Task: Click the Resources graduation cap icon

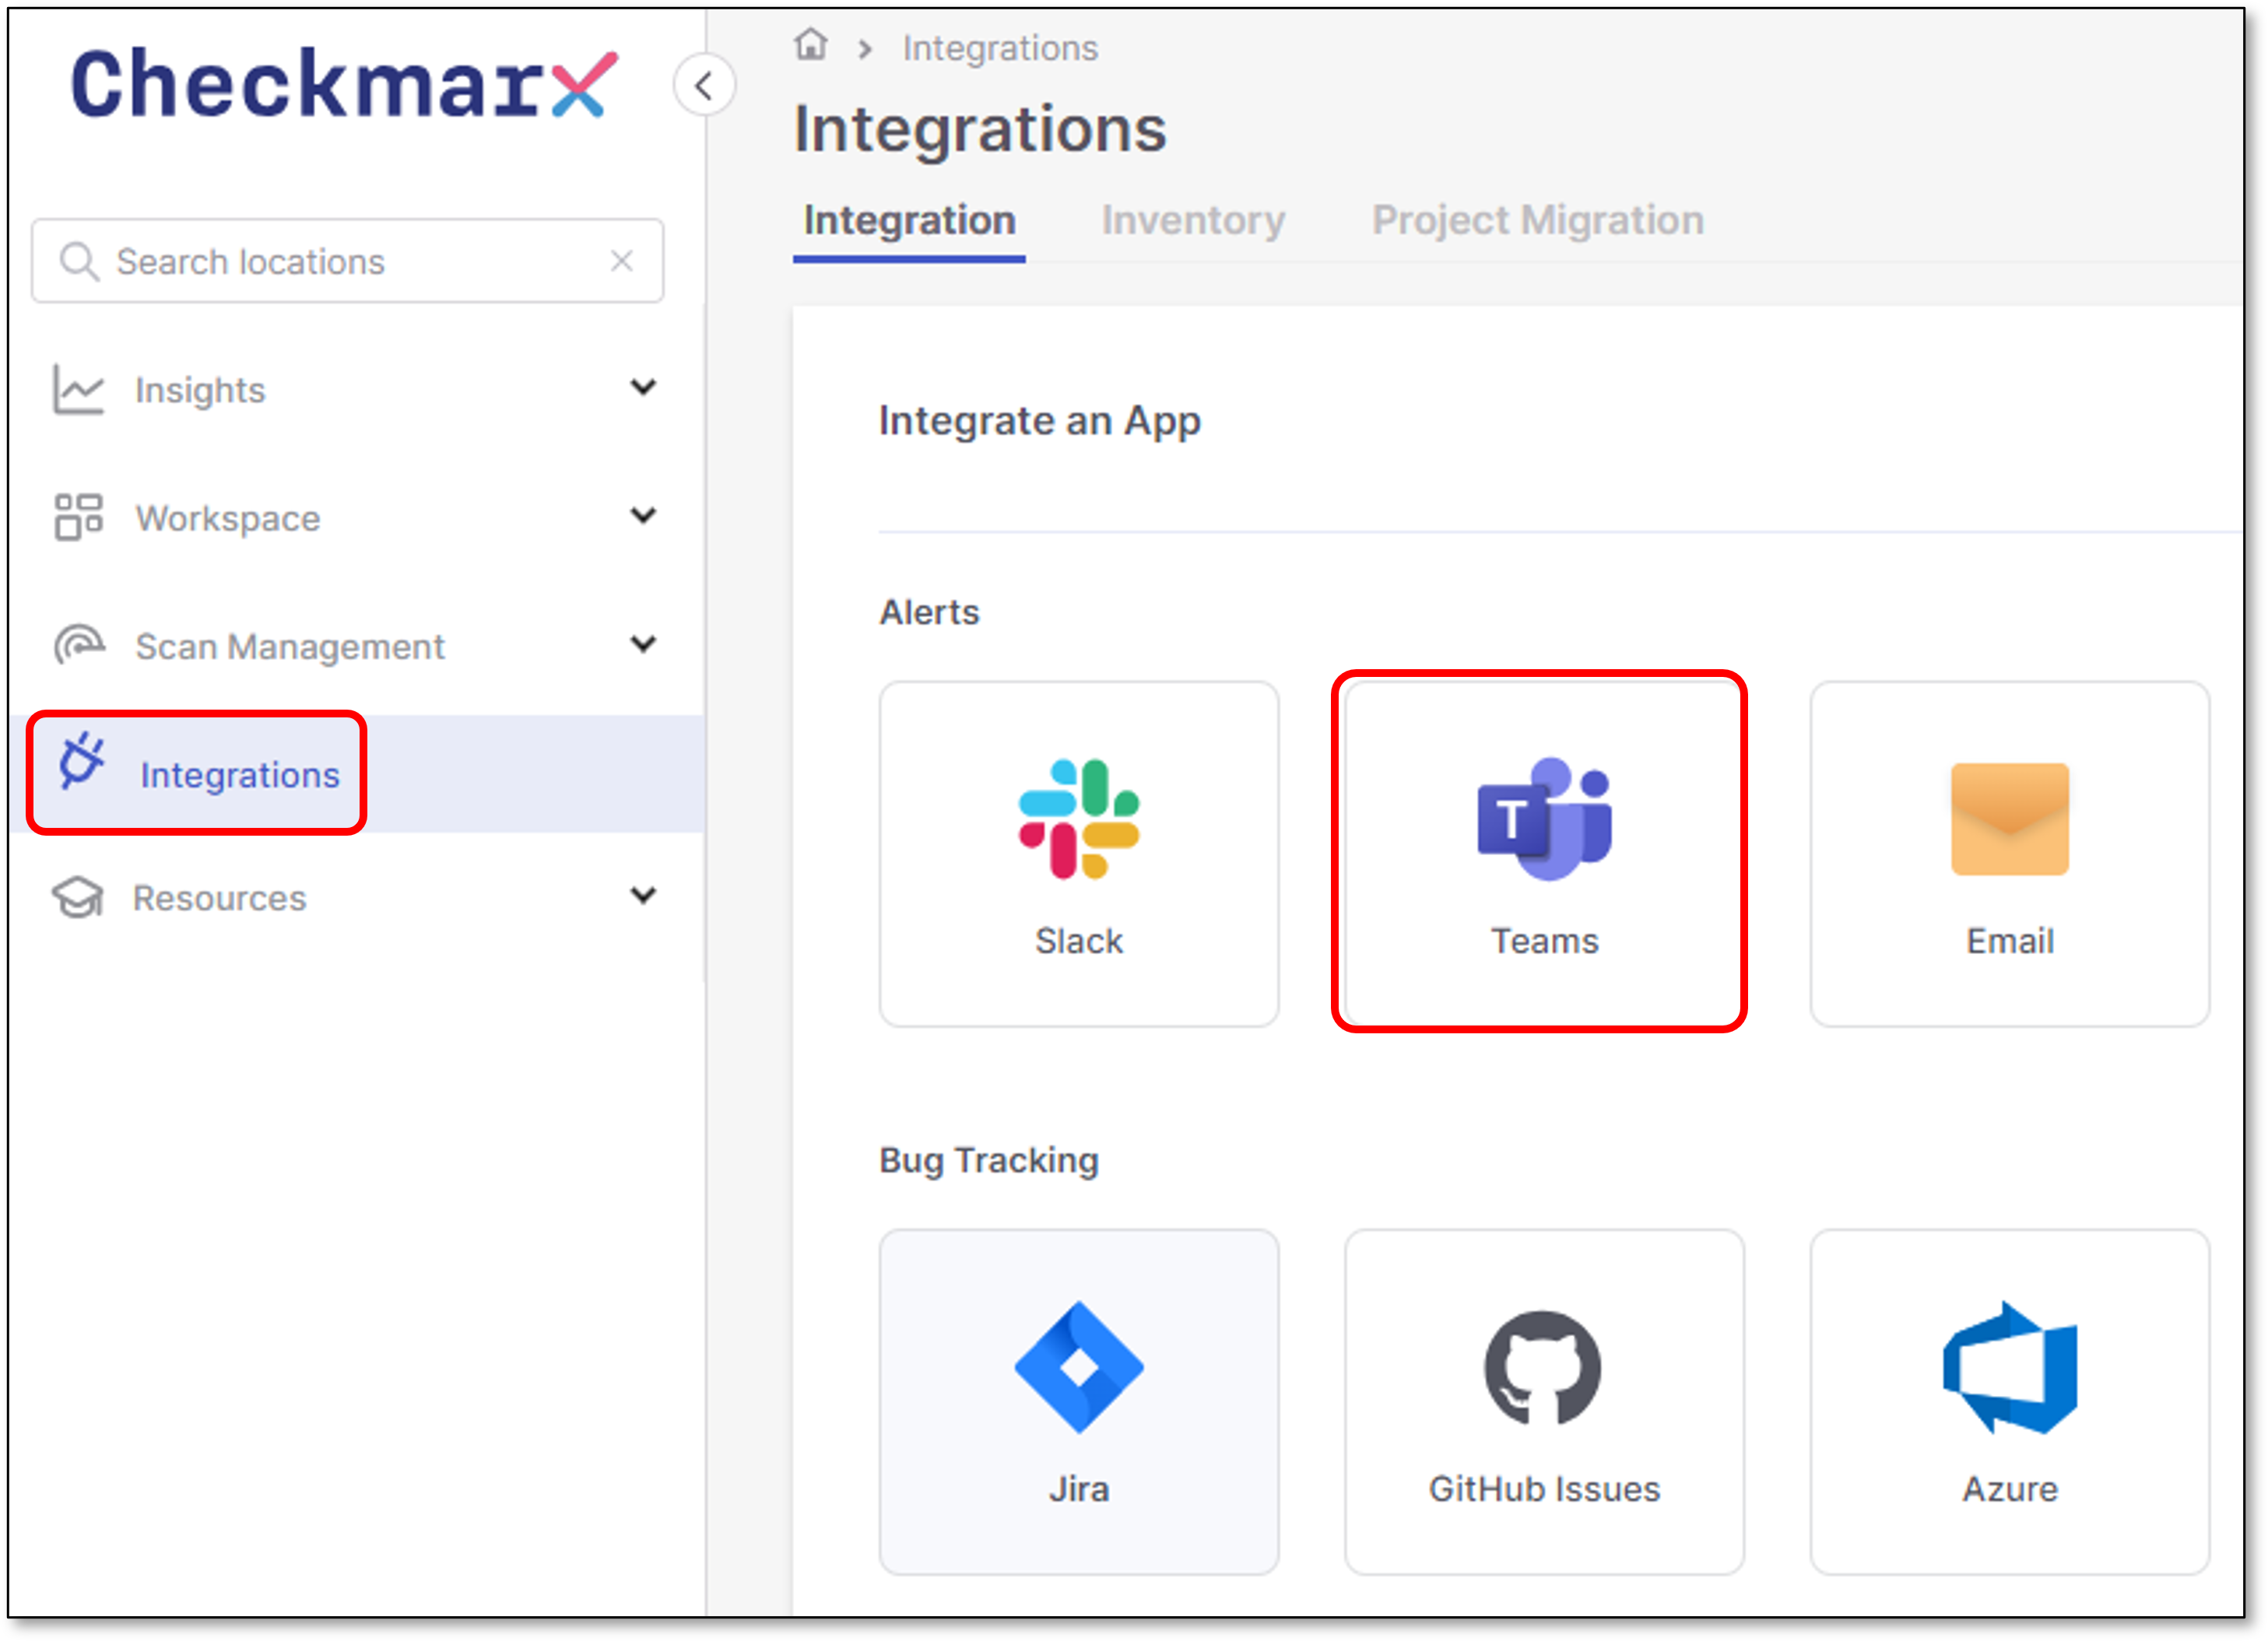Action: pyautogui.click(x=78, y=897)
